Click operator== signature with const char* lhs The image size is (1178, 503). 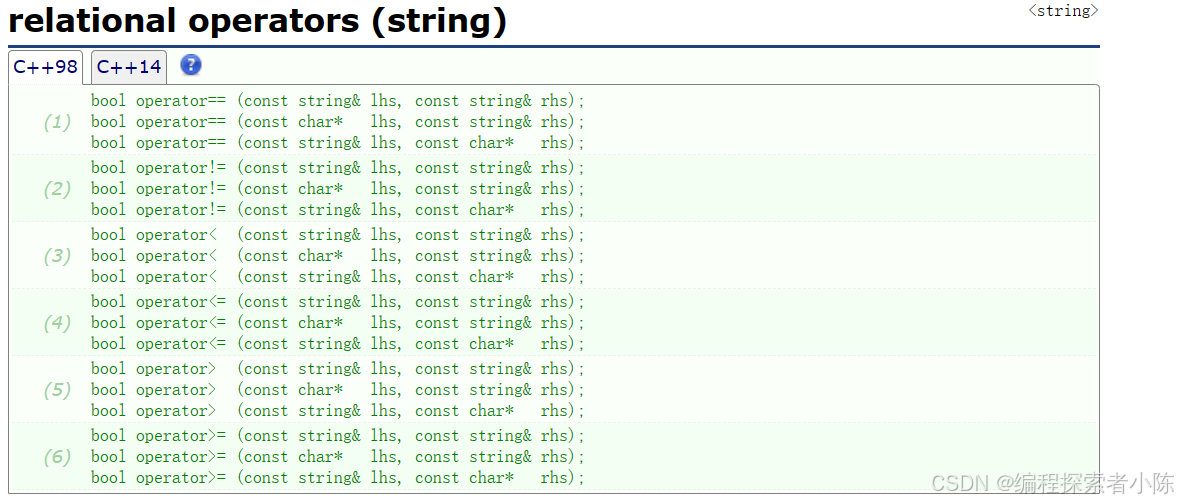[x=337, y=122]
